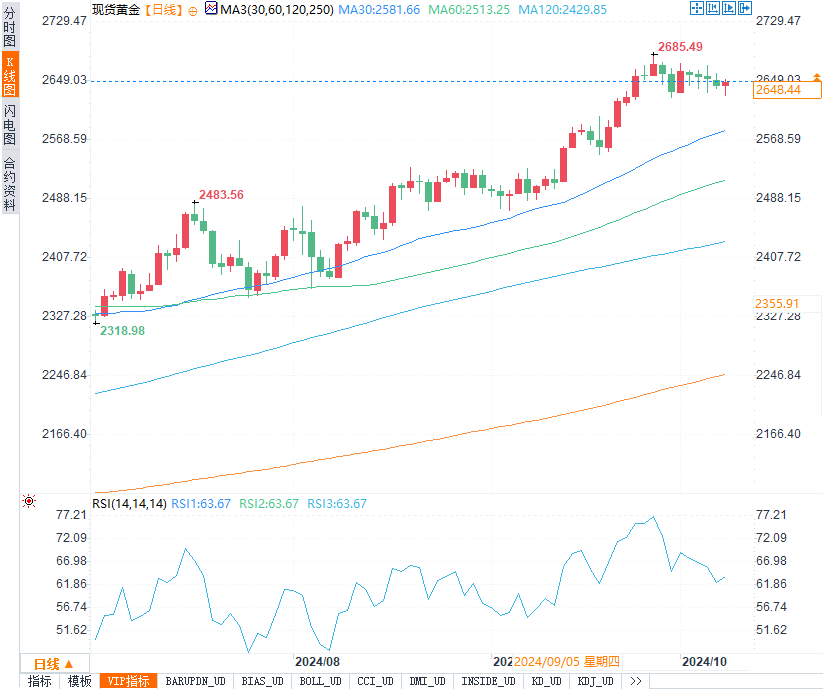This screenshot has height=689, width=823.
Task: Click the orange circle-plus icon beside 日线
Action: 195,9
